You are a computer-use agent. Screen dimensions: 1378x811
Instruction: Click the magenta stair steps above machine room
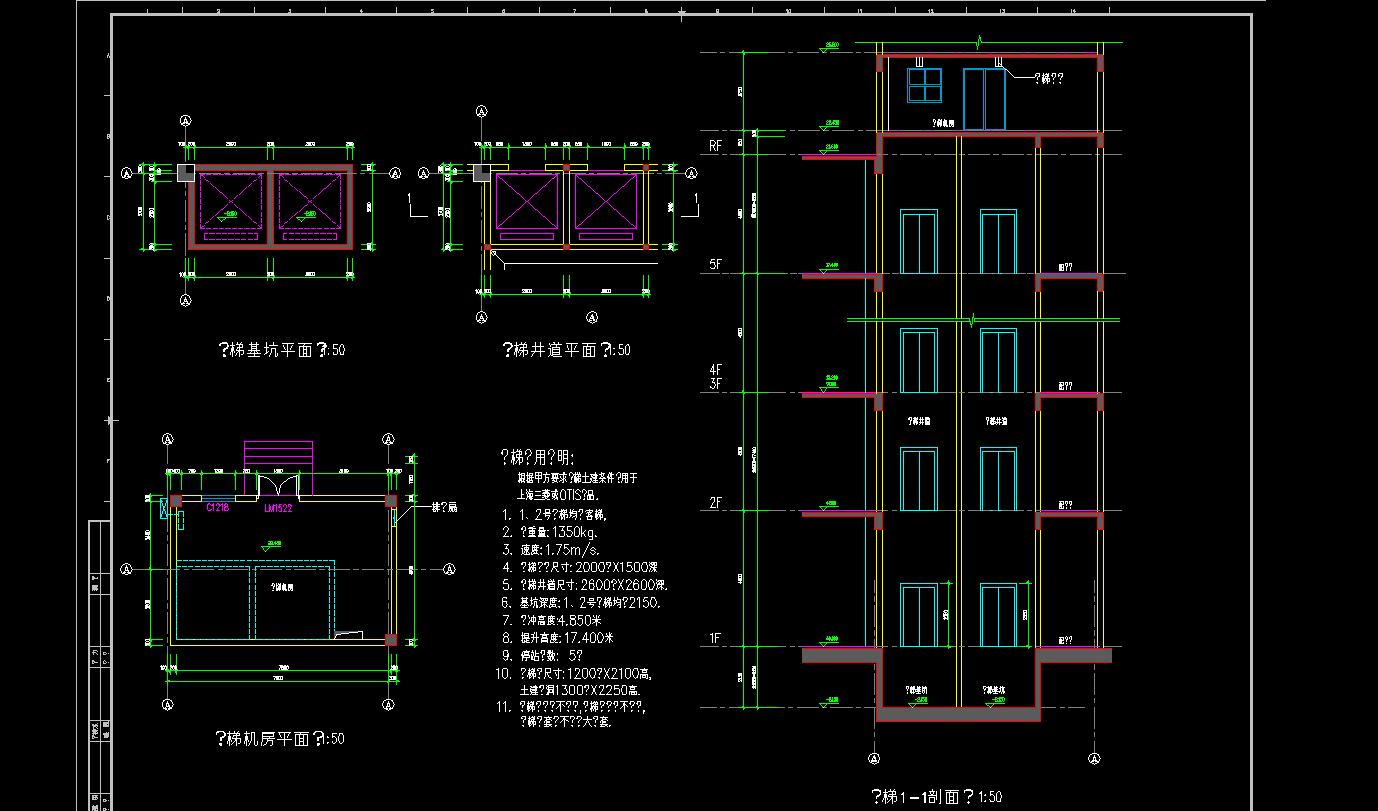click(278, 467)
